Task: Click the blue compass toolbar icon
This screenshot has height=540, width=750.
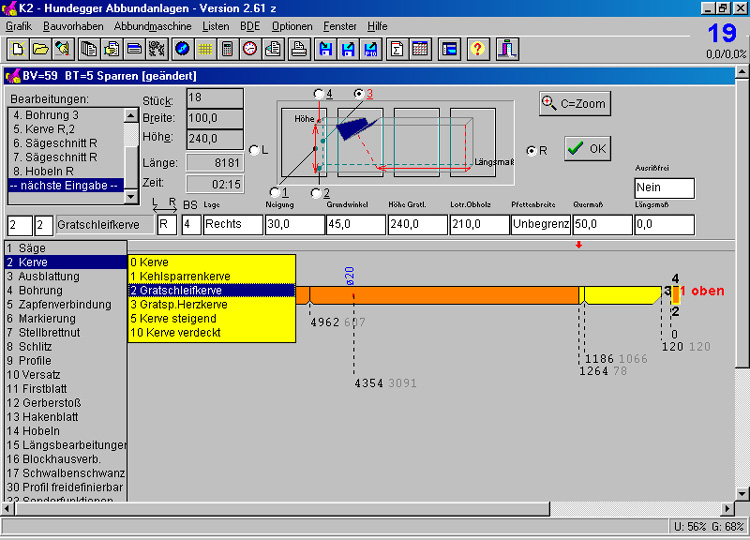Action: (x=182, y=49)
